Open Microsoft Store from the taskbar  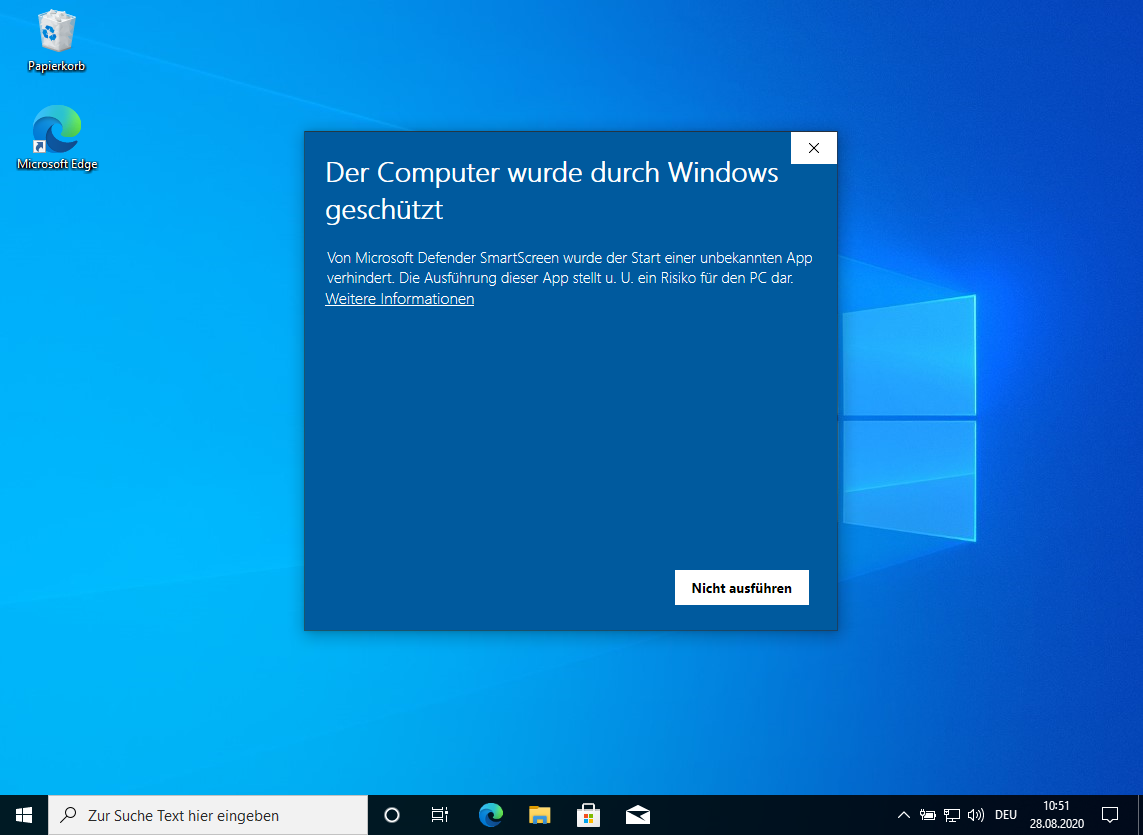[589, 815]
